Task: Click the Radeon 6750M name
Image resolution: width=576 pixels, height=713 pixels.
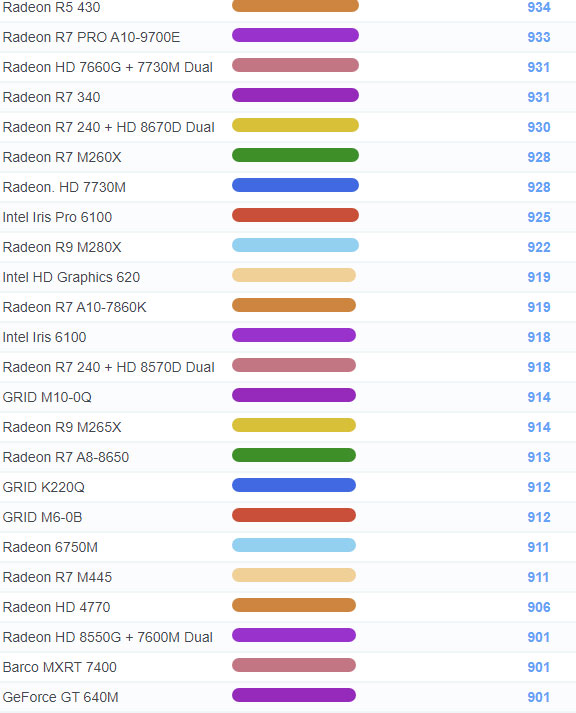Action: pyautogui.click(x=50, y=547)
